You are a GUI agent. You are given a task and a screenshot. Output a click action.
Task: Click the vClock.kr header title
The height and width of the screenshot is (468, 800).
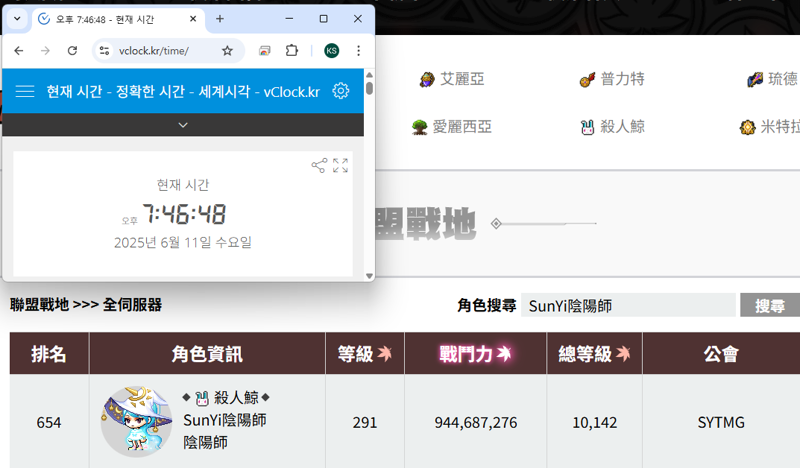tap(183, 91)
